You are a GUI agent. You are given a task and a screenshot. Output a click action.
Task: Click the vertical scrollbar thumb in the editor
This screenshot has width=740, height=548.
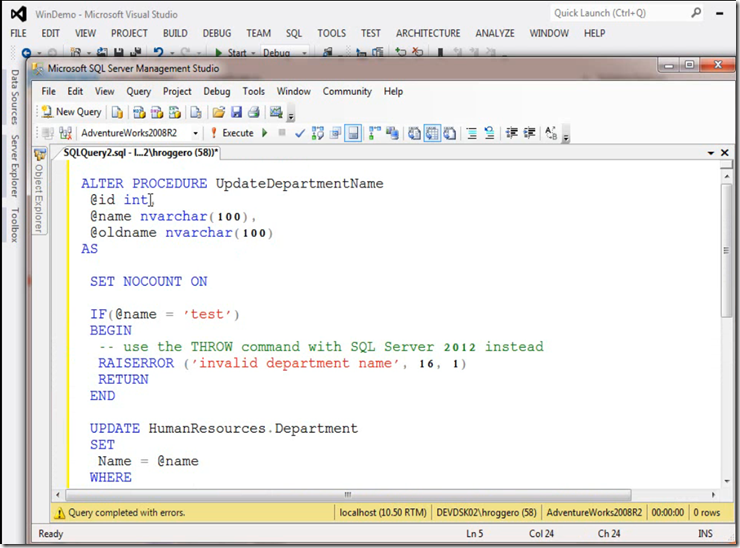[726, 250]
